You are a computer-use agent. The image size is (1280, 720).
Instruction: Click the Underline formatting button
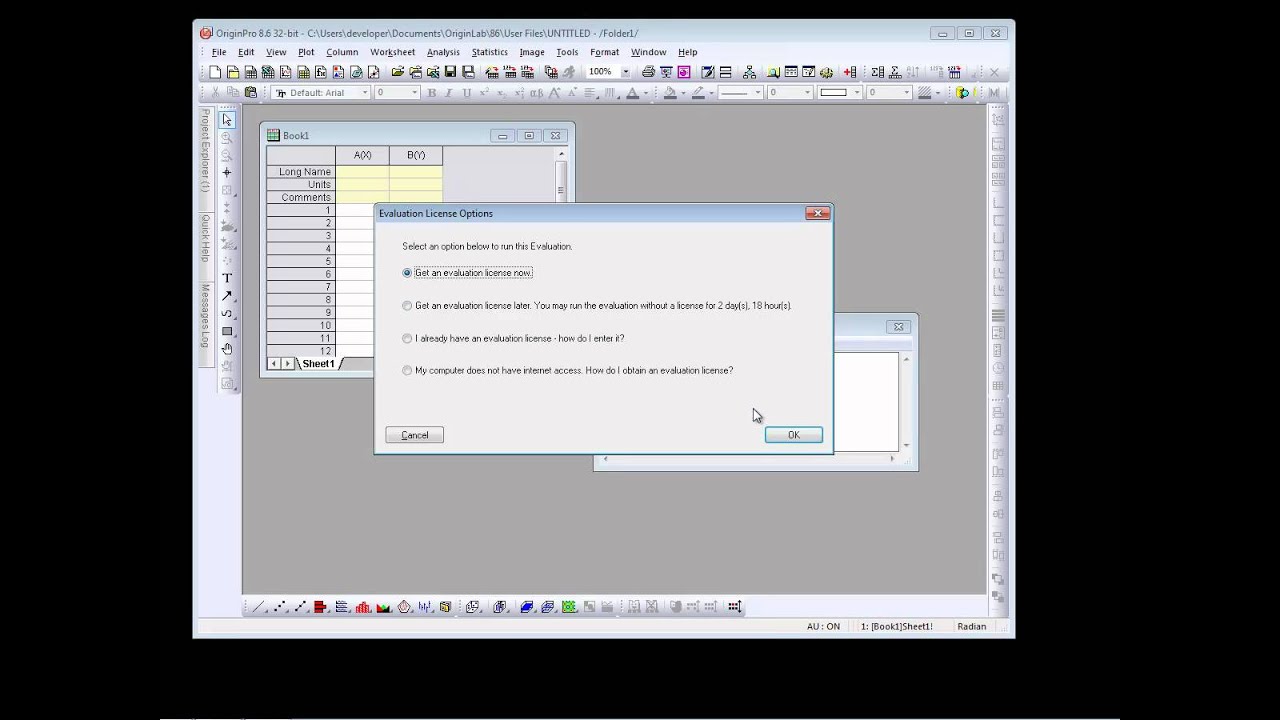click(466, 92)
